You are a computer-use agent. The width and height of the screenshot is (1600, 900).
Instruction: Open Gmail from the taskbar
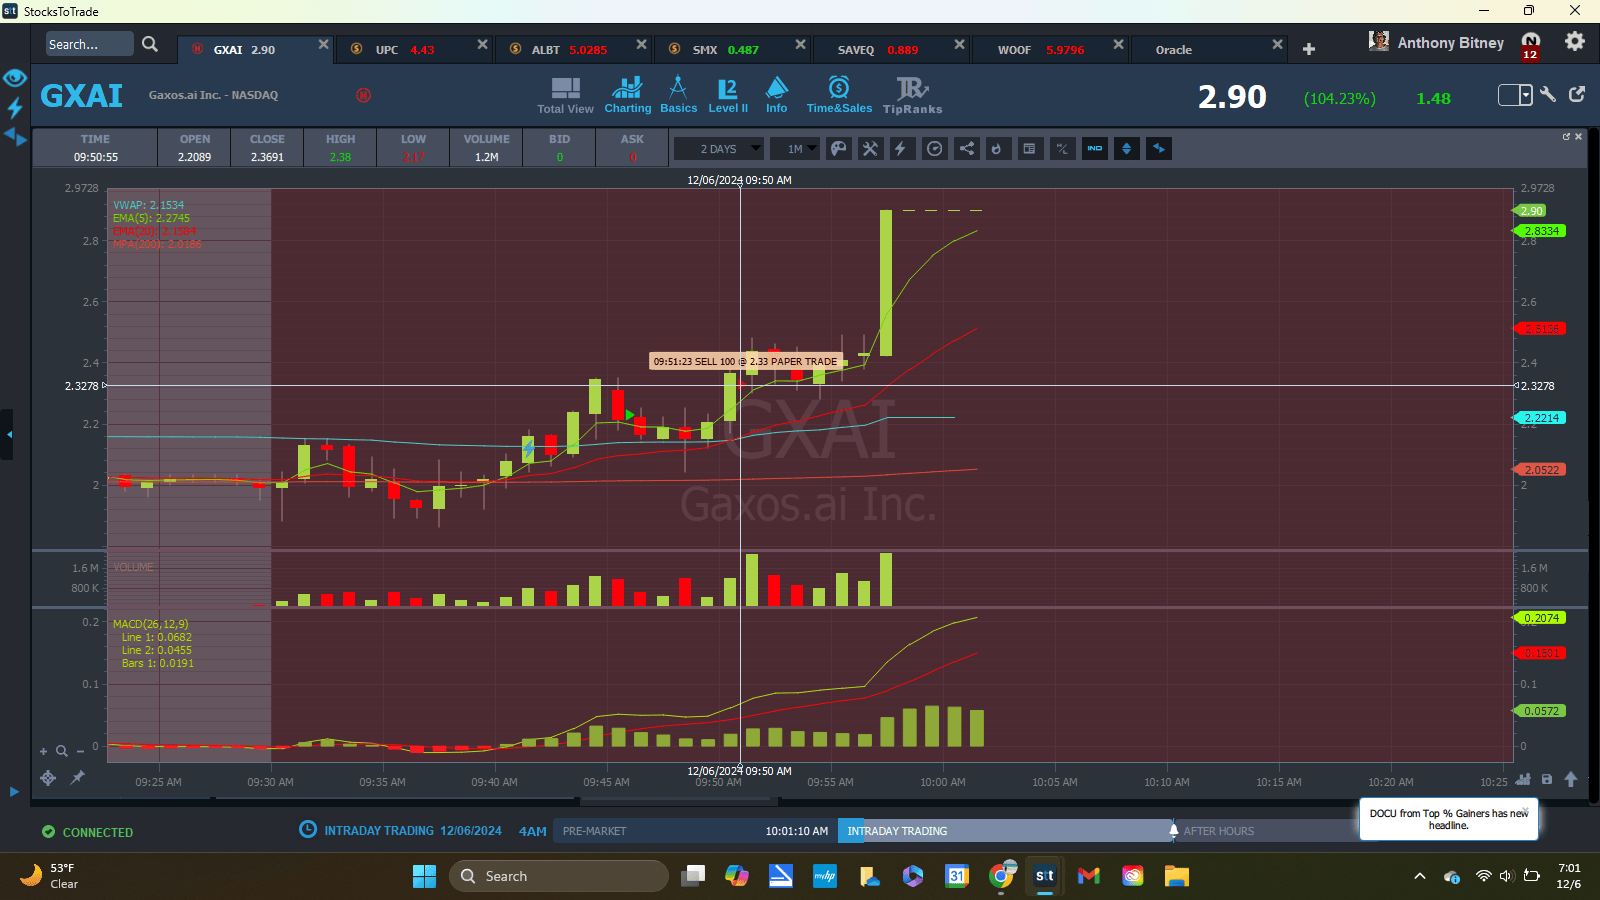[1089, 876]
